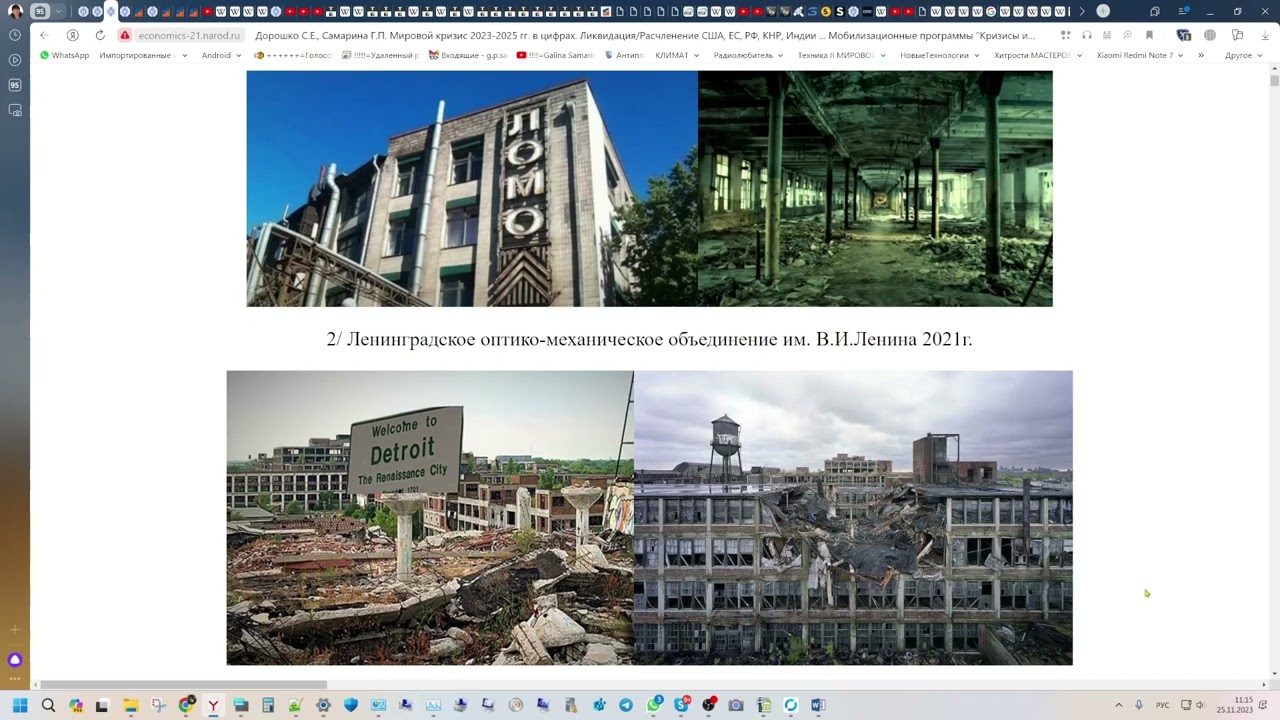The image size is (1280, 720).
Task: Open taskbar Search magnifier
Action: (x=48, y=705)
